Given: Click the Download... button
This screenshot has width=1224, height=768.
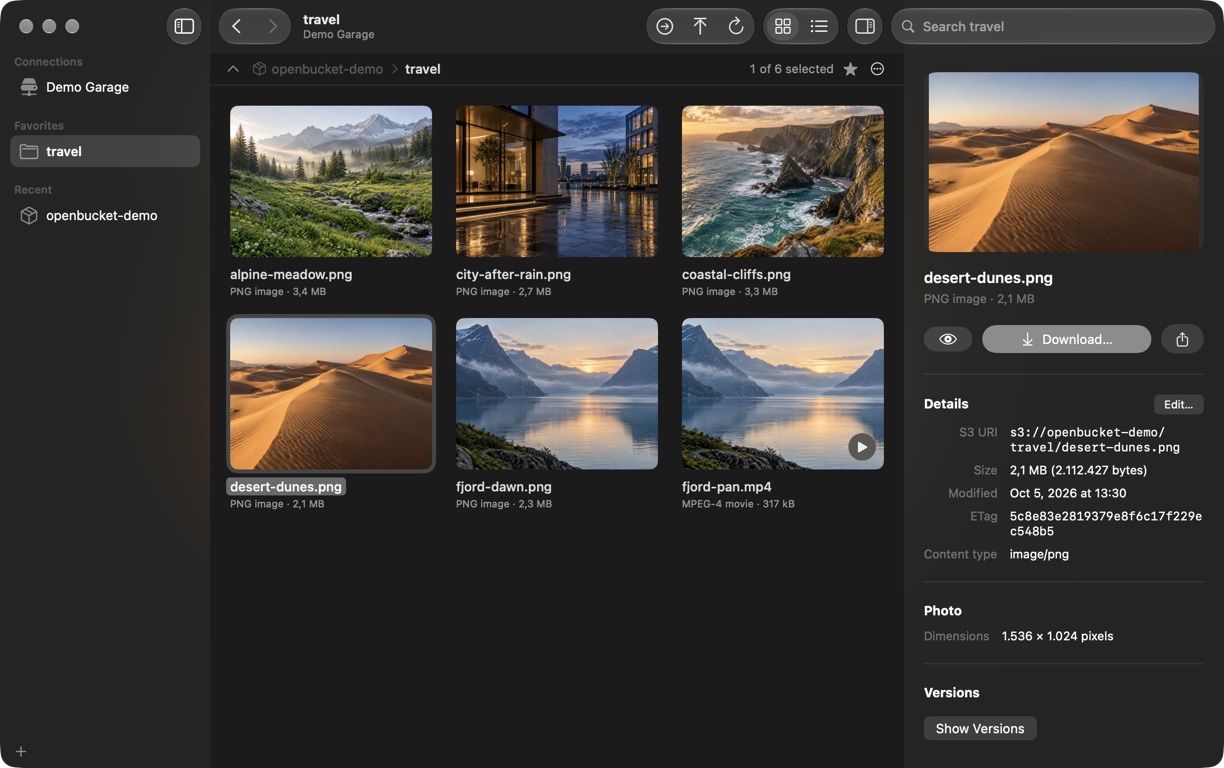Looking at the screenshot, I should tap(1066, 339).
